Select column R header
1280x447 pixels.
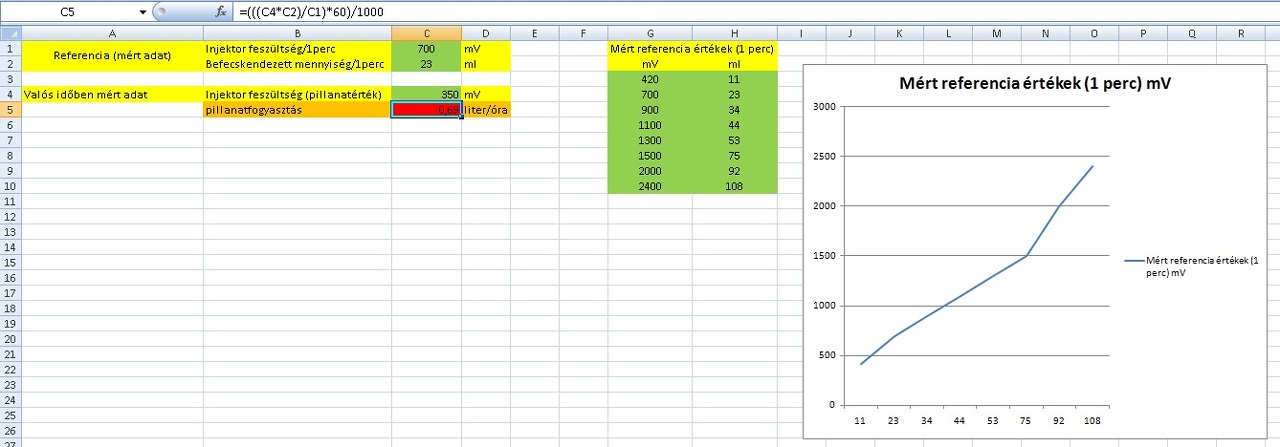point(1241,33)
